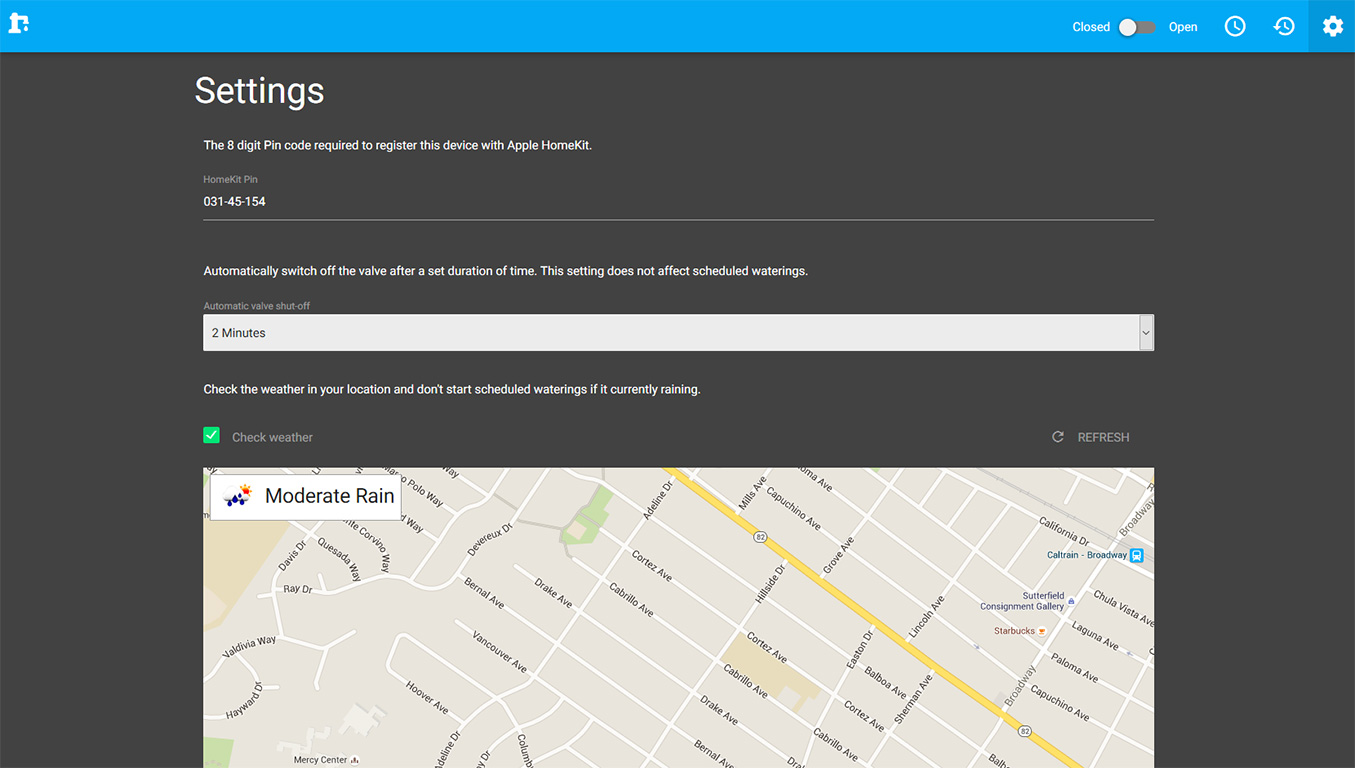The image size is (1355, 768).
Task: Click the 'Valdivia Way' street label
Action: pos(249,647)
